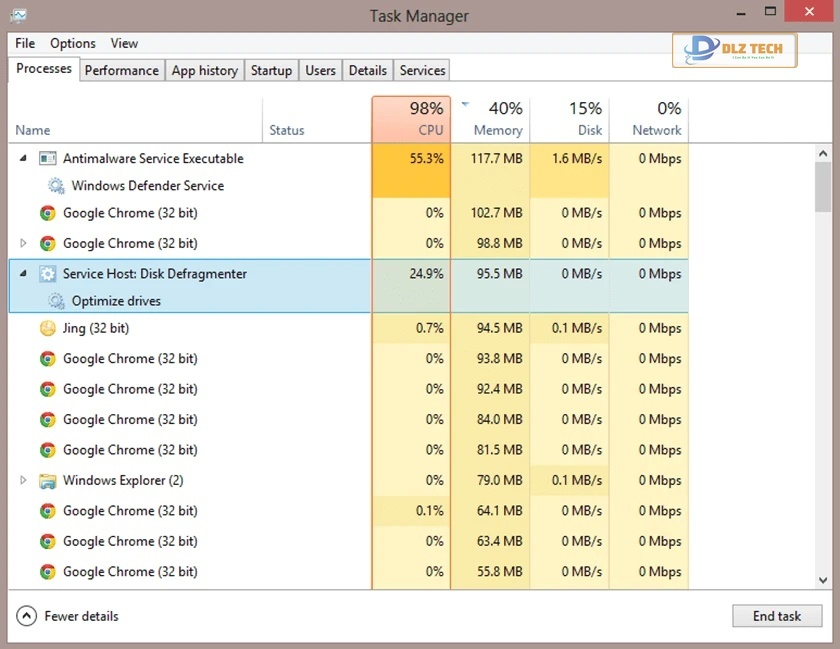
Task: Open the App history tab
Action: 204,70
